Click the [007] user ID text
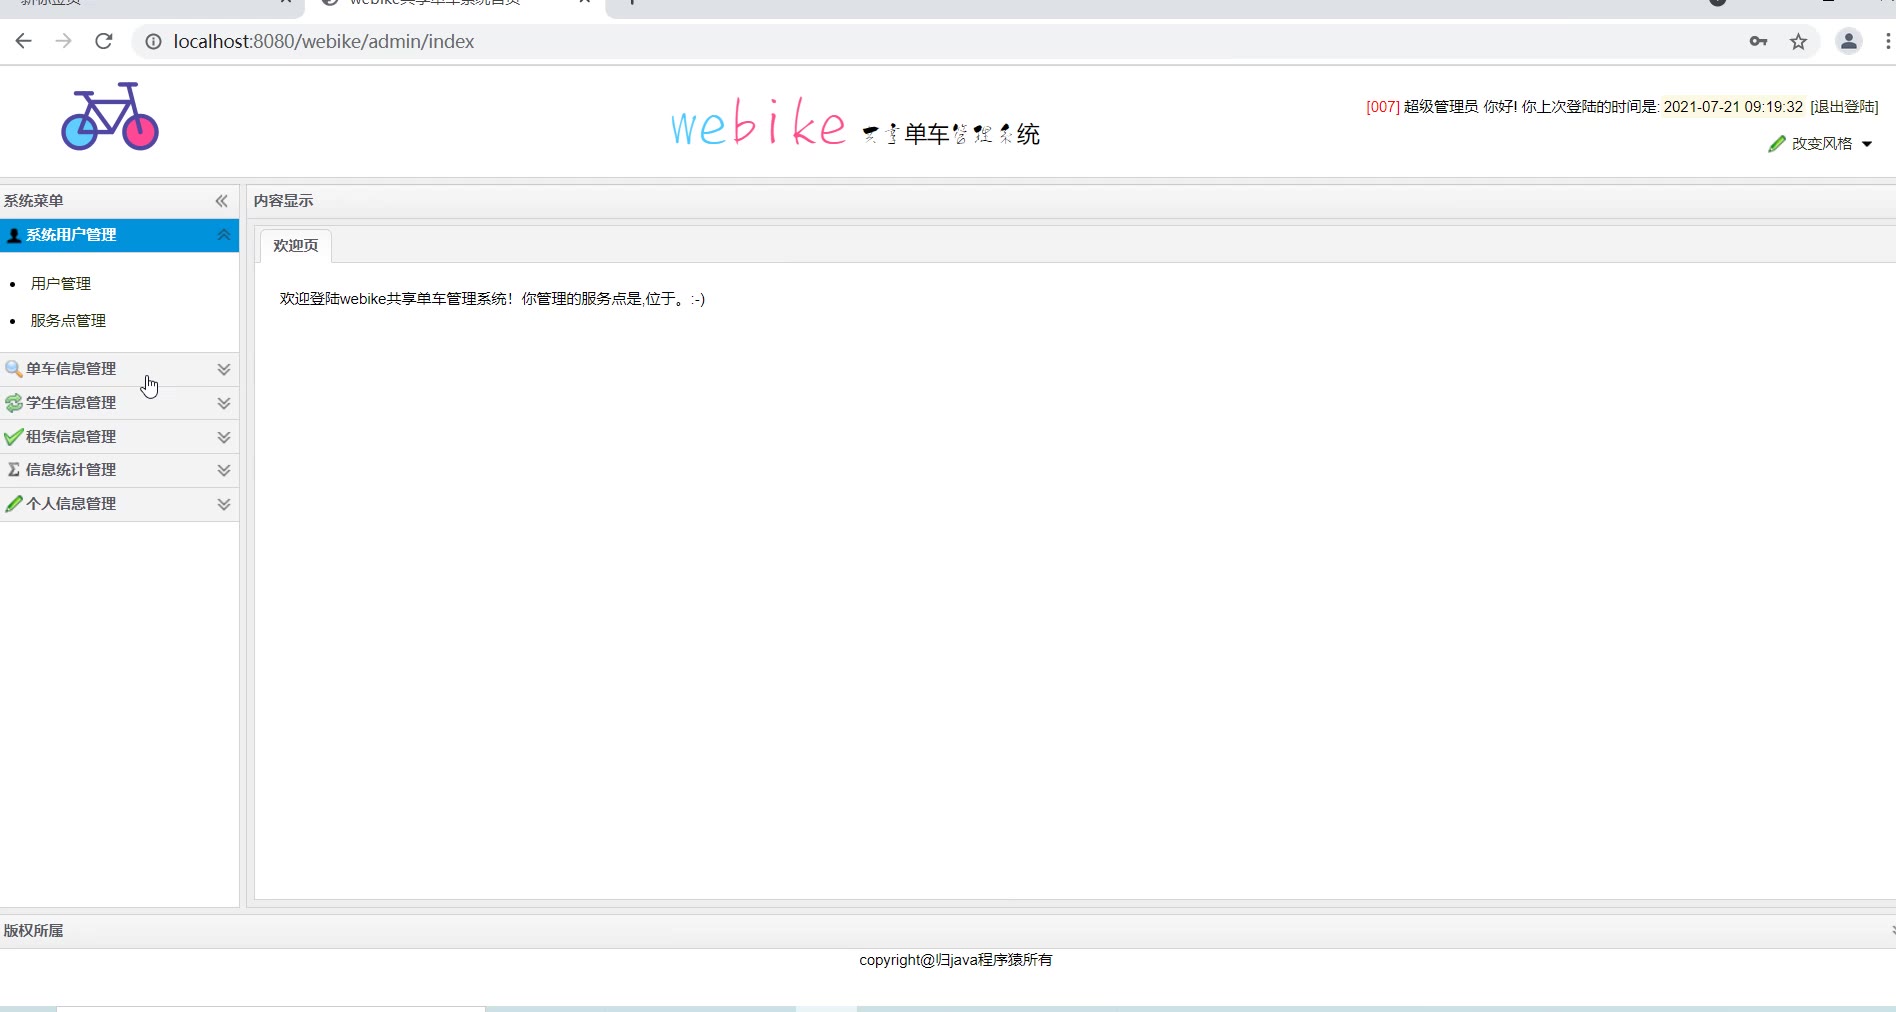 [x=1383, y=107]
